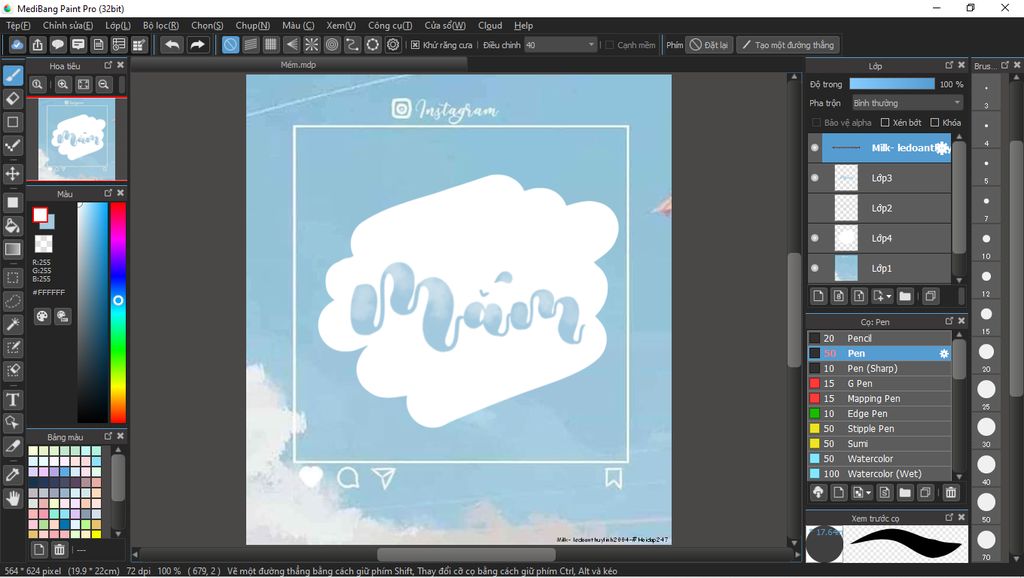The width and height of the screenshot is (1024, 578).
Task: Select the rectangular Select tool
Action: pos(12,278)
